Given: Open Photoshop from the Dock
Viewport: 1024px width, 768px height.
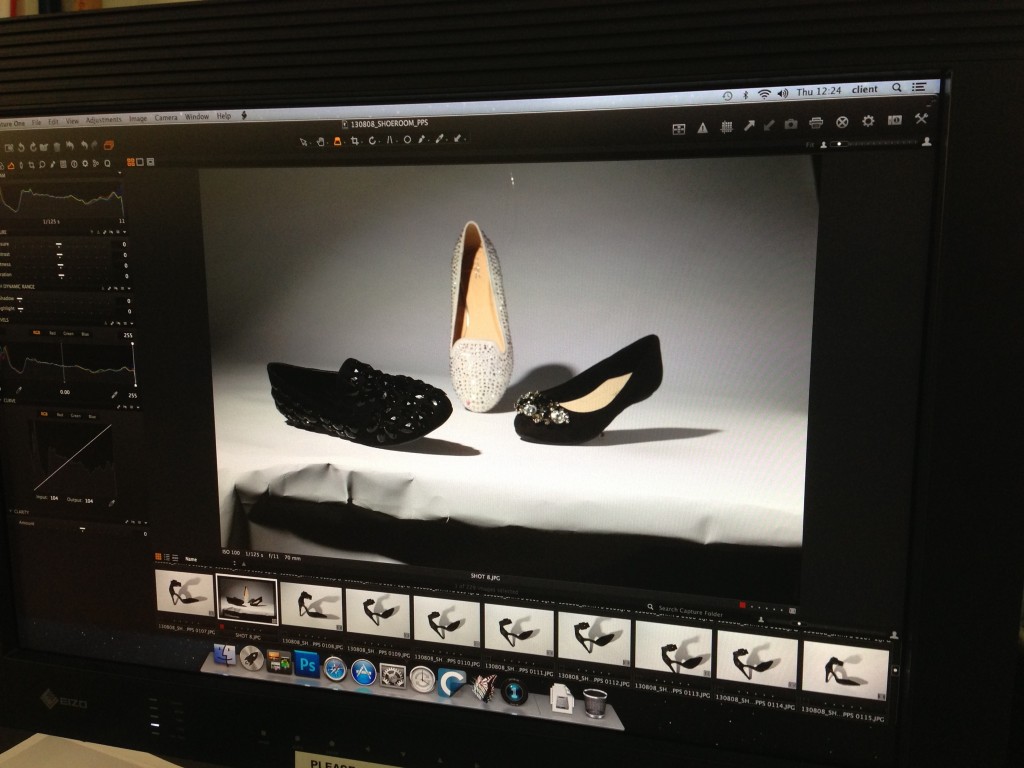Looking at the screenshot, I should [307, 663].
